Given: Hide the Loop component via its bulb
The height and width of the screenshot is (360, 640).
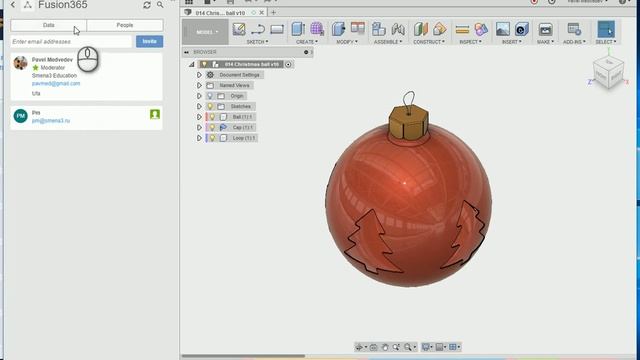Looking at the screenshot, I should tap(212, 138).
